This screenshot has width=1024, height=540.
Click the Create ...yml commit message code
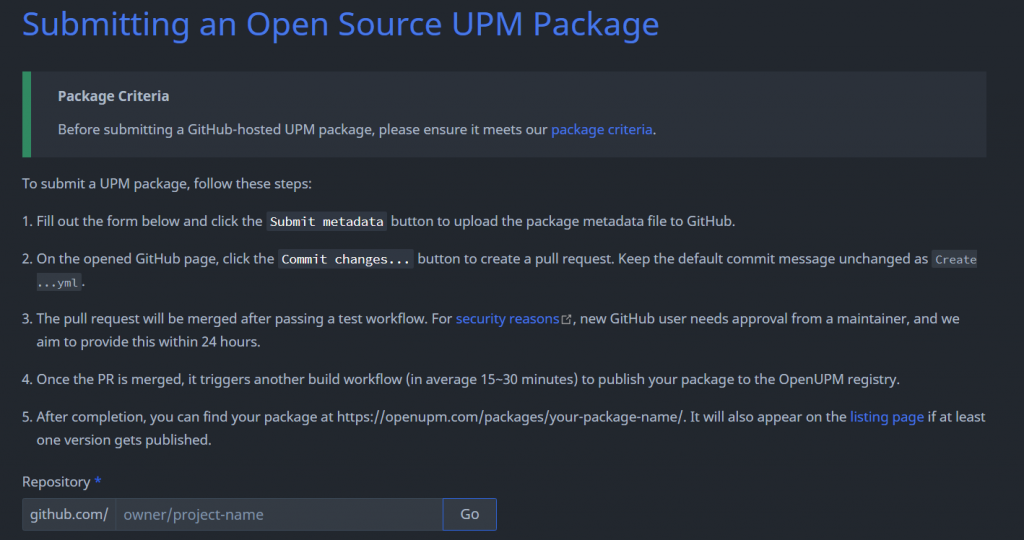(x=955, y=260)
